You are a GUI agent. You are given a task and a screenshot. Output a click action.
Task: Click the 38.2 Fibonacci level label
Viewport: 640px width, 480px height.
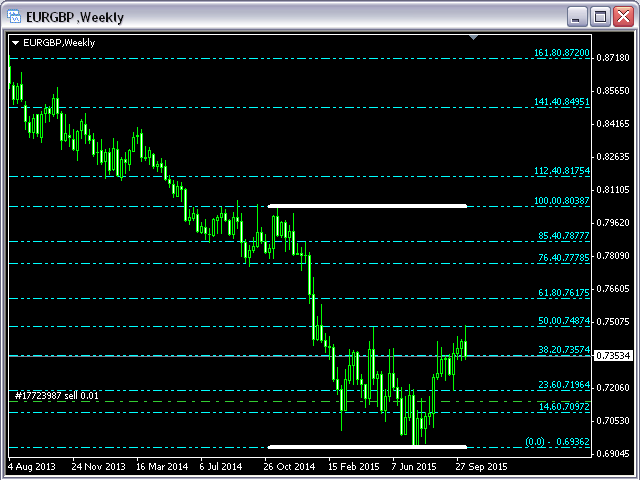(x=564, y=350)
